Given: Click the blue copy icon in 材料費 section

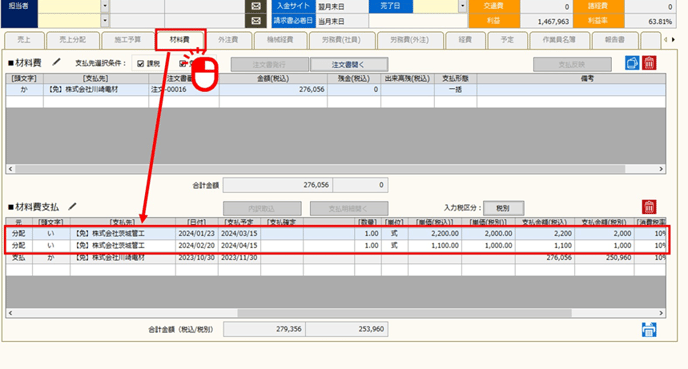Looking at the screenshot, I should click(x=632, y=63).
